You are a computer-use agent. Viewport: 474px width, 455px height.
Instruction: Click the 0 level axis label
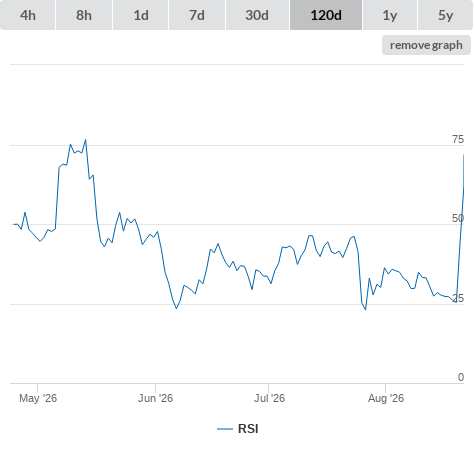[461, 377]
